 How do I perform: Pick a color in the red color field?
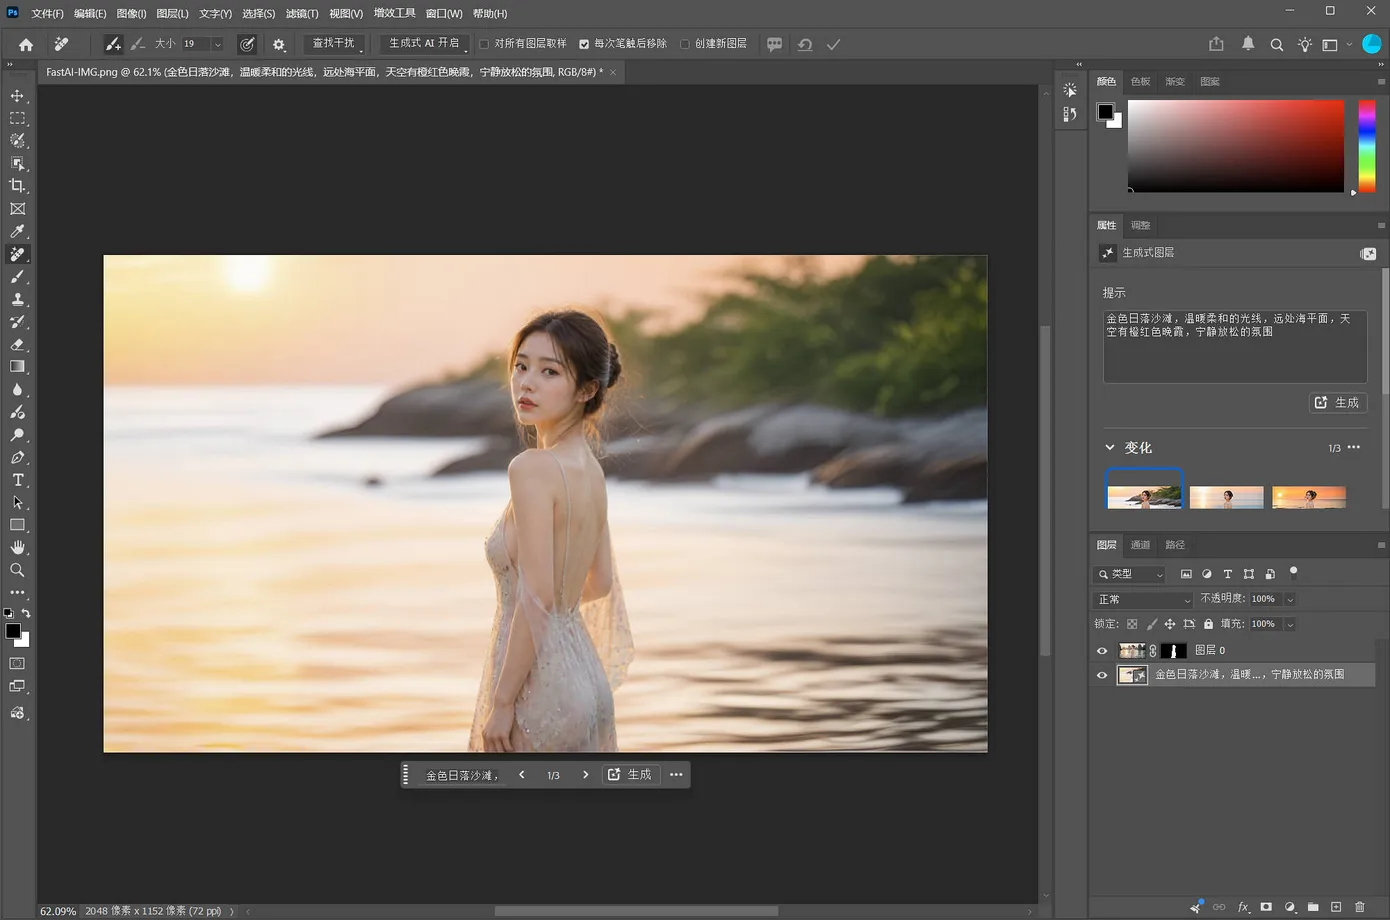click(x=1236, y=146)
